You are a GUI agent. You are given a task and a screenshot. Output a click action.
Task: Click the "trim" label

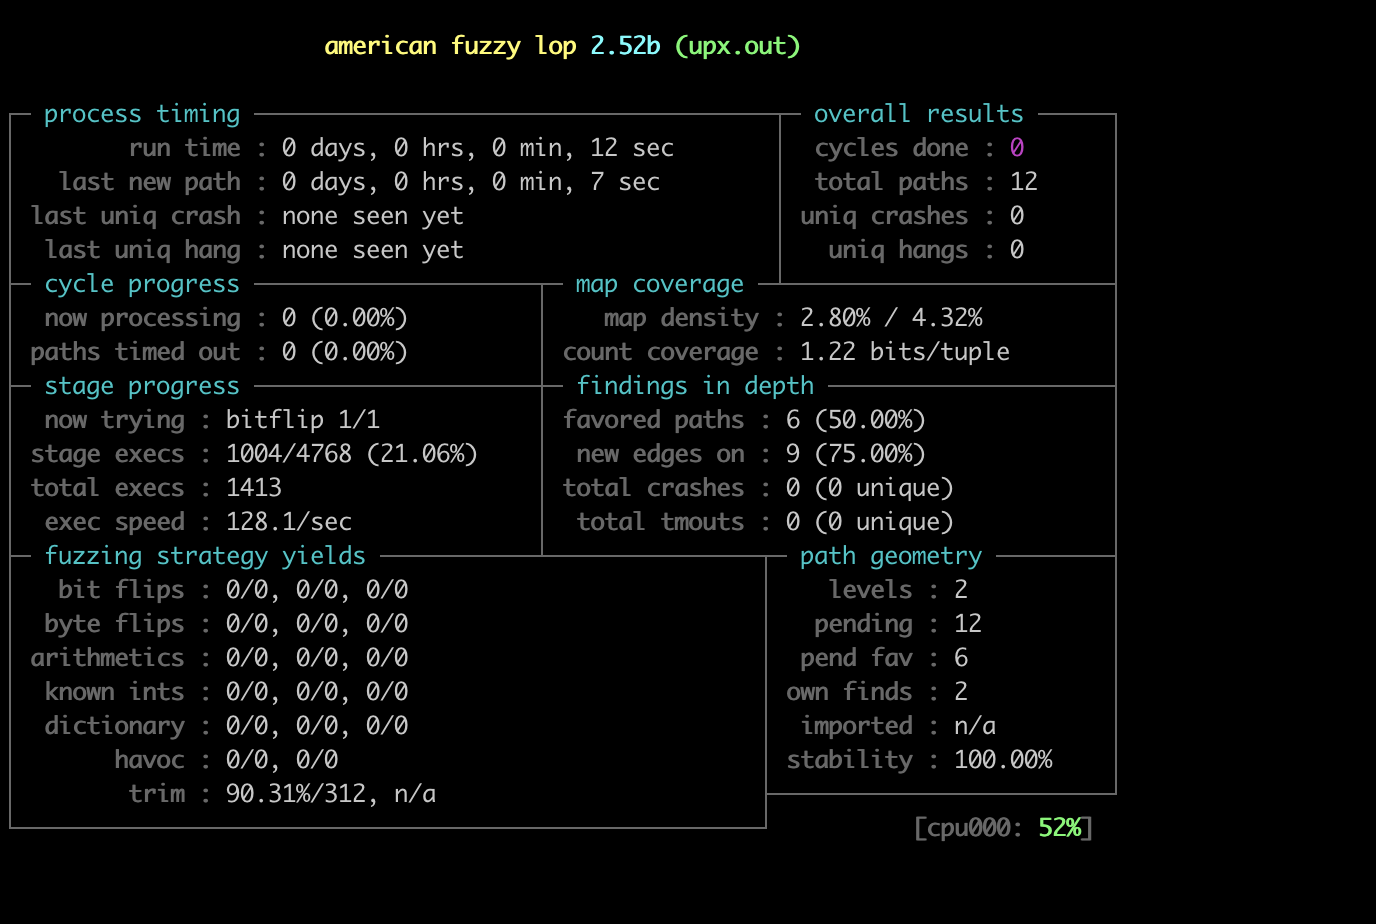(157, 794)
